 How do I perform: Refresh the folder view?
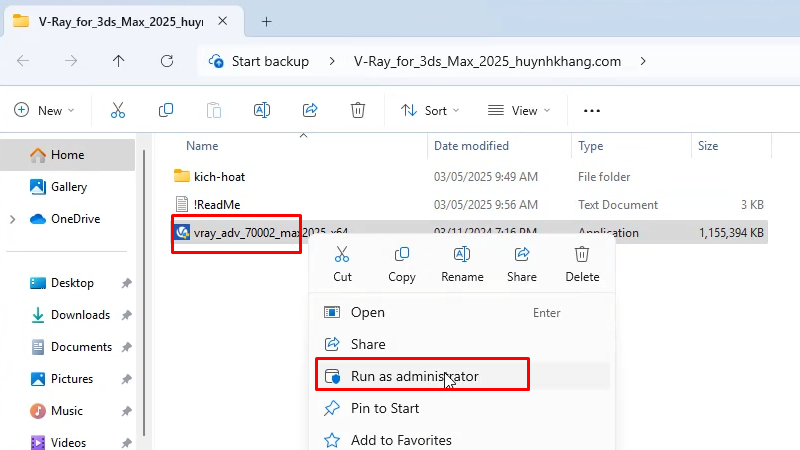click(x=167, y=61)
